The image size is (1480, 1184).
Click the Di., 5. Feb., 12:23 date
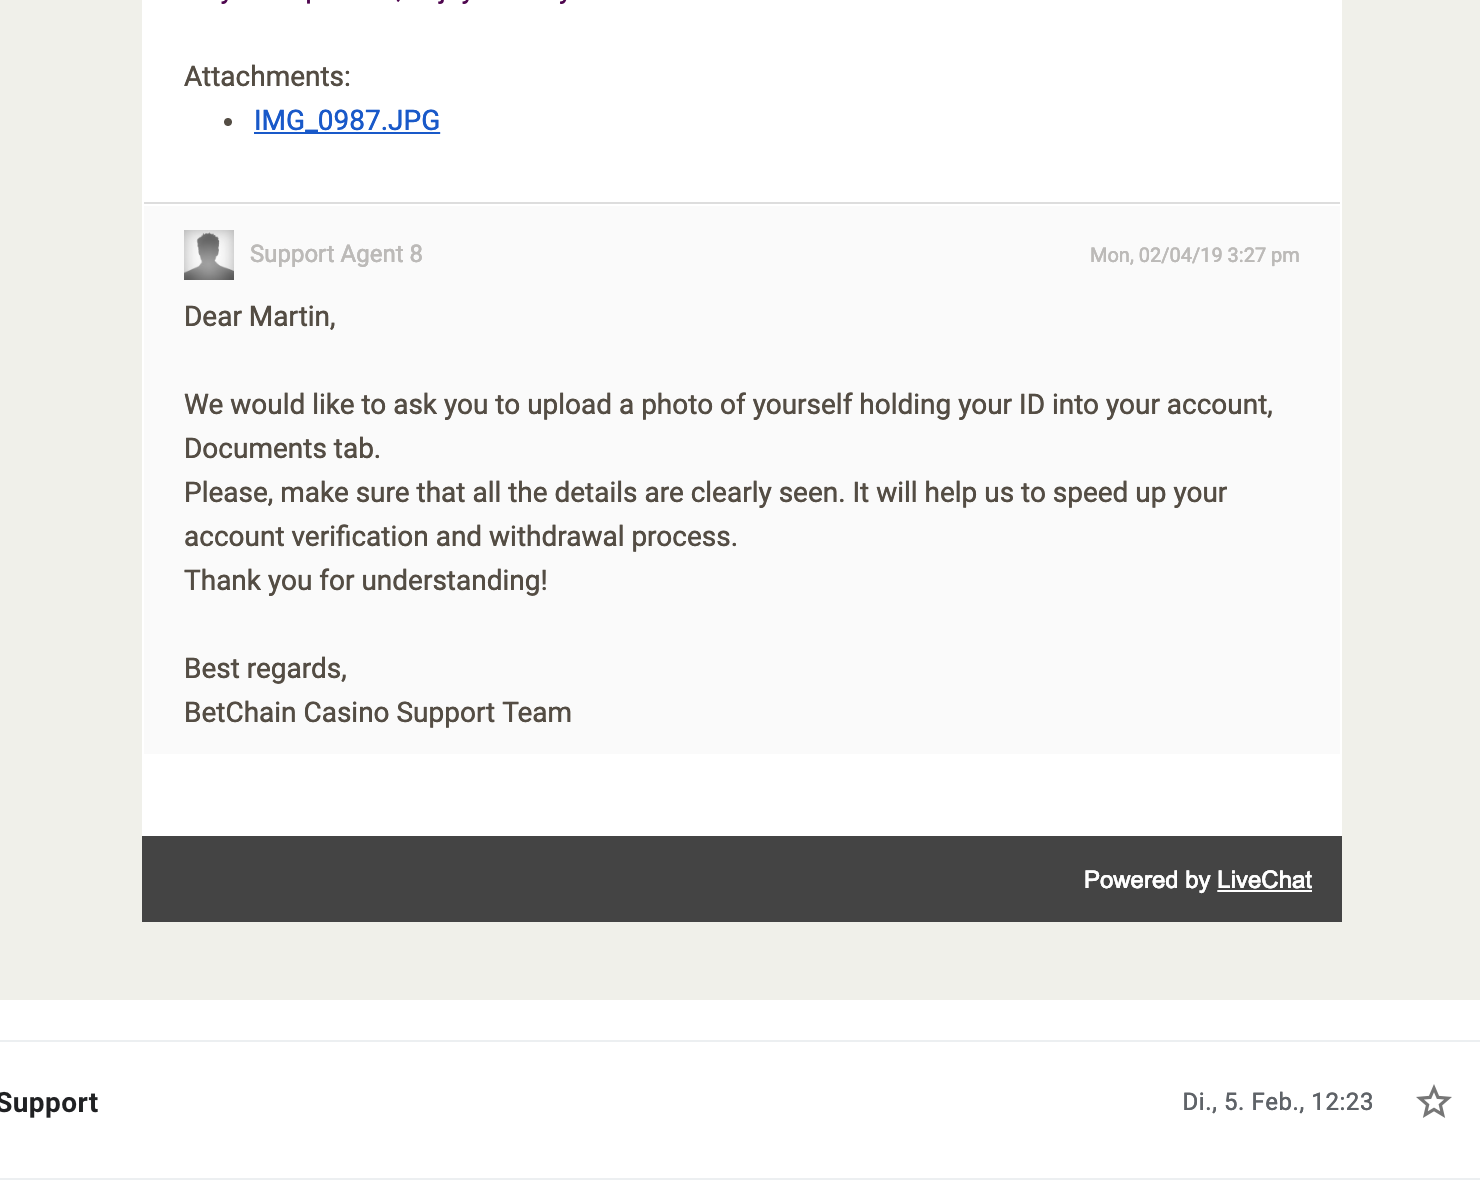coord(1277,1102)
